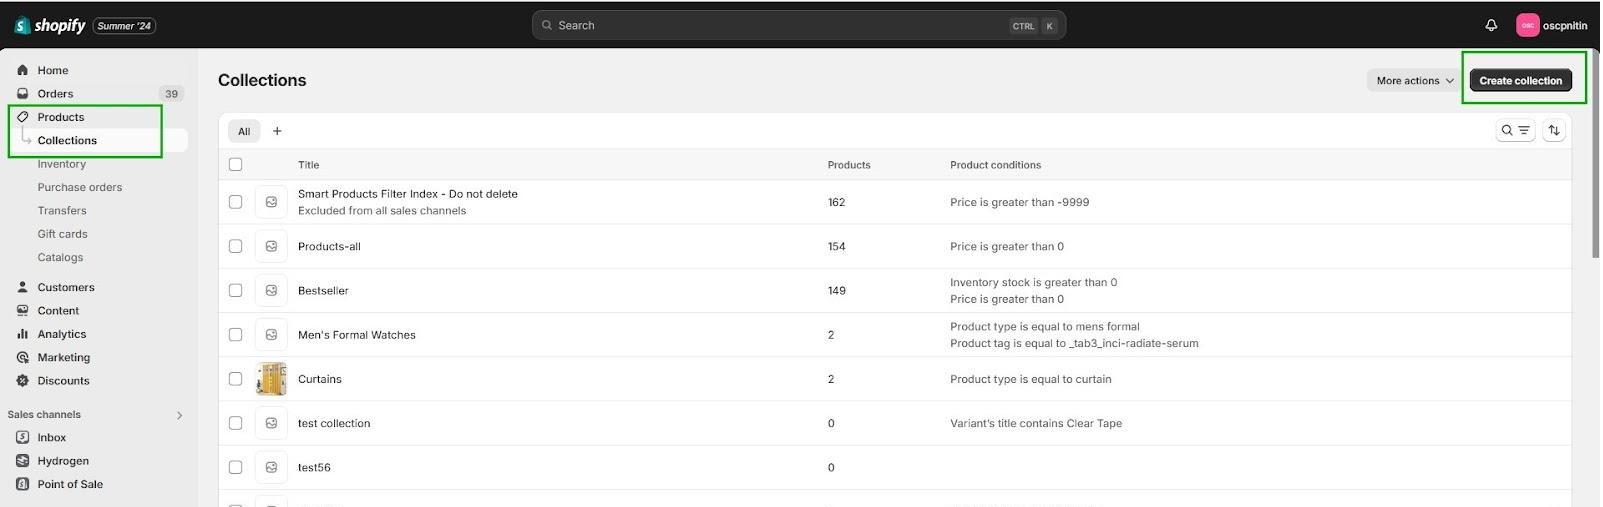This screenshot has width=1603, height=507.
Task: Click the Curtains collection thumbnail image
Action: pyautogui.click(x=271, y=379)
